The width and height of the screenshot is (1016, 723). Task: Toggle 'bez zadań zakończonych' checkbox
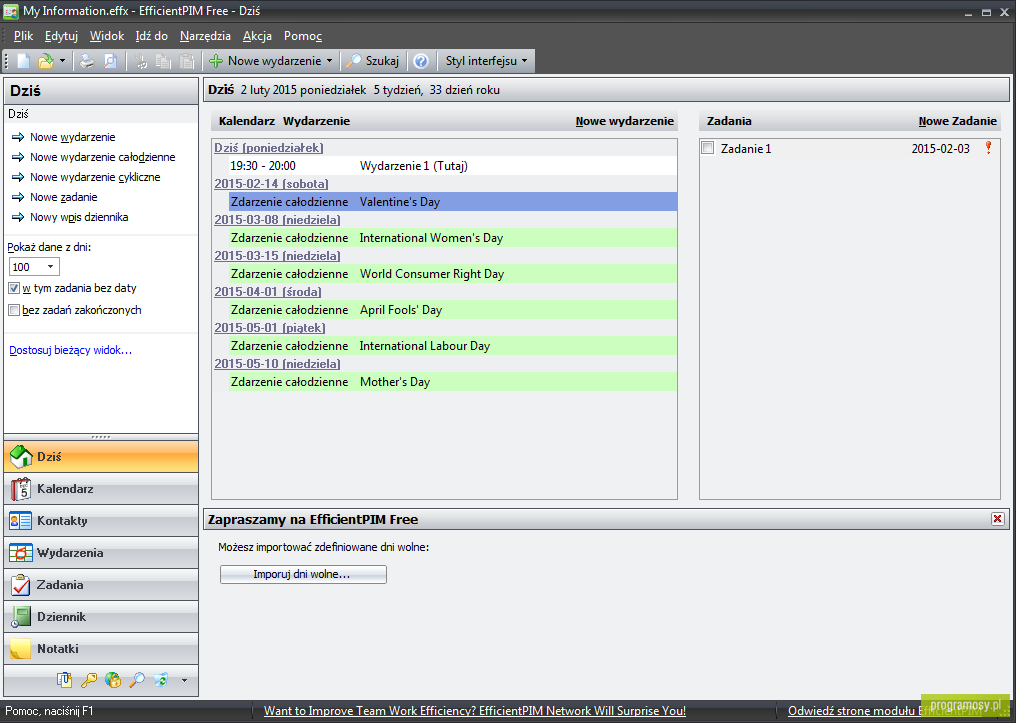14,310
